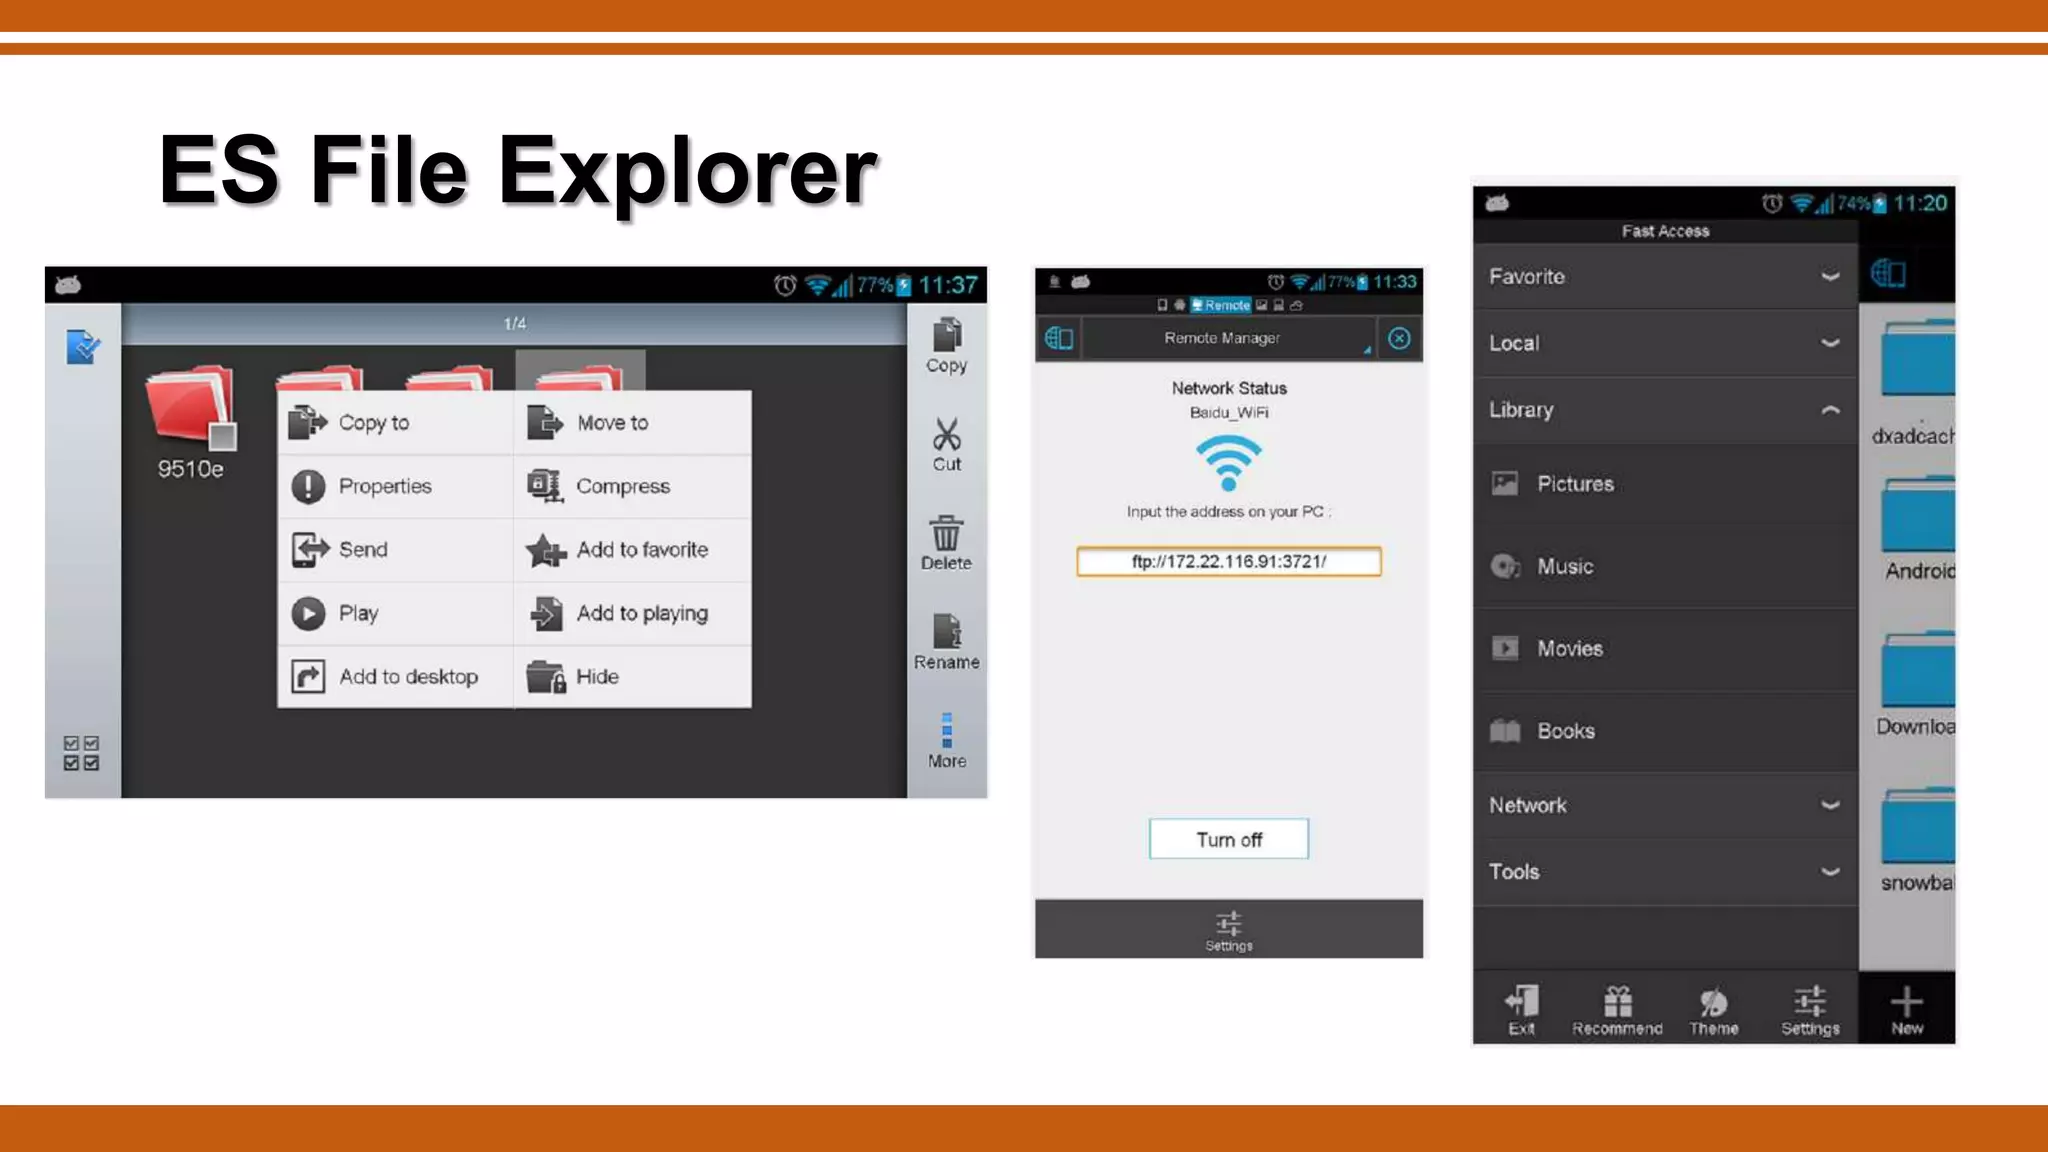Tap the cat notification icon at 11:37 screen
Image resolution: width=2048 pixels, height=1152 pixels.
[68, 285]
